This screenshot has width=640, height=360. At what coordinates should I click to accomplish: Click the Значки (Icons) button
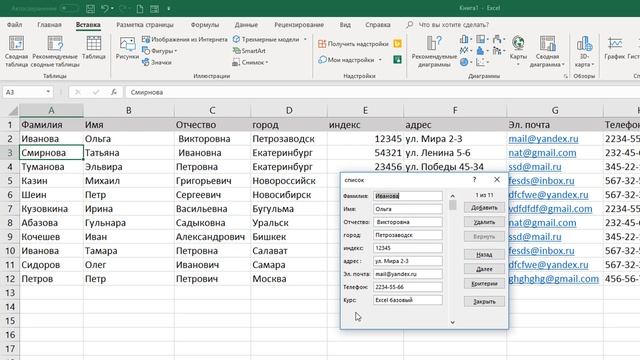(x=157, y=62)
